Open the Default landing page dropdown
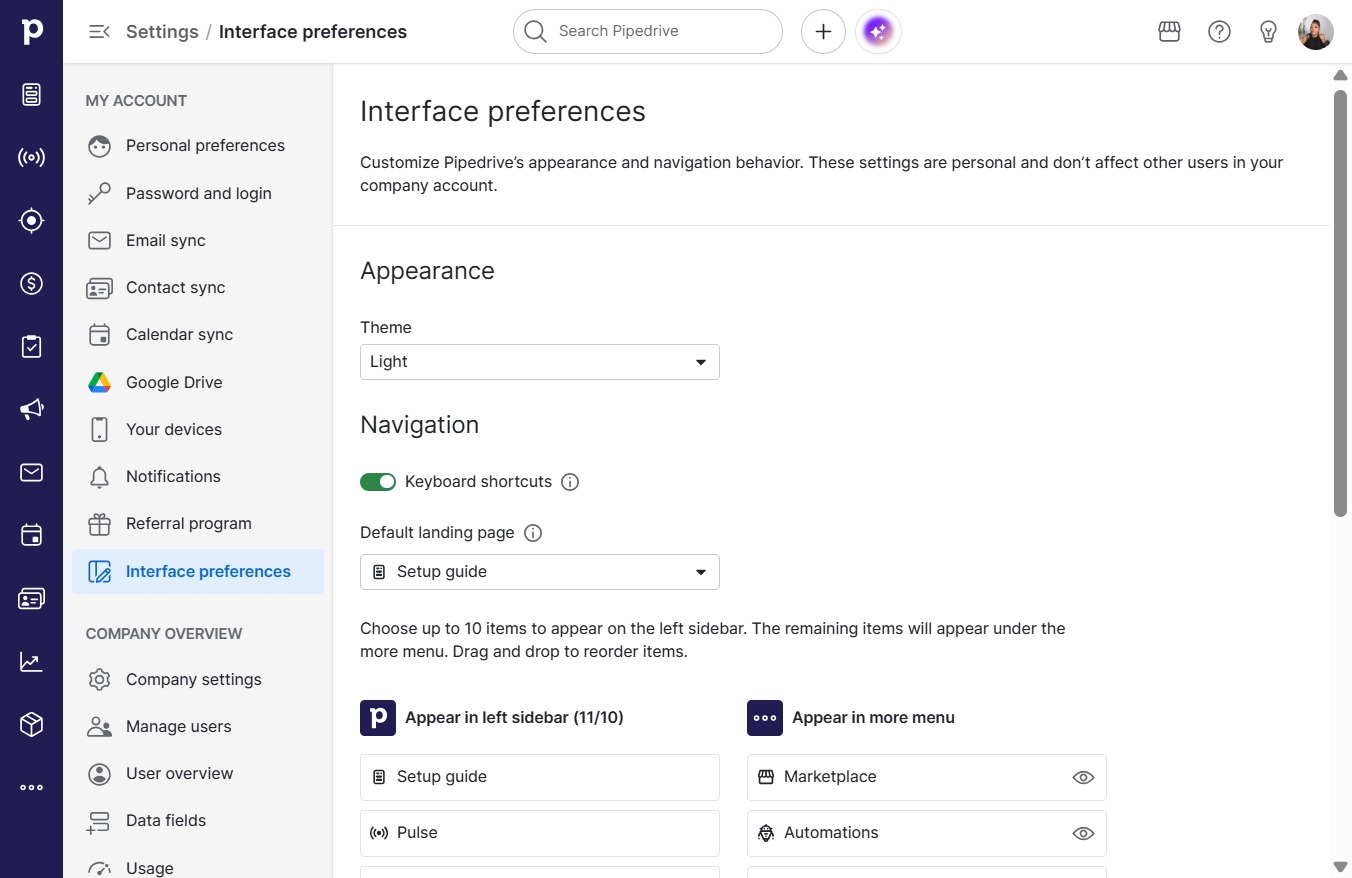This screenshot has height=878, width=1352. (540, 572)
